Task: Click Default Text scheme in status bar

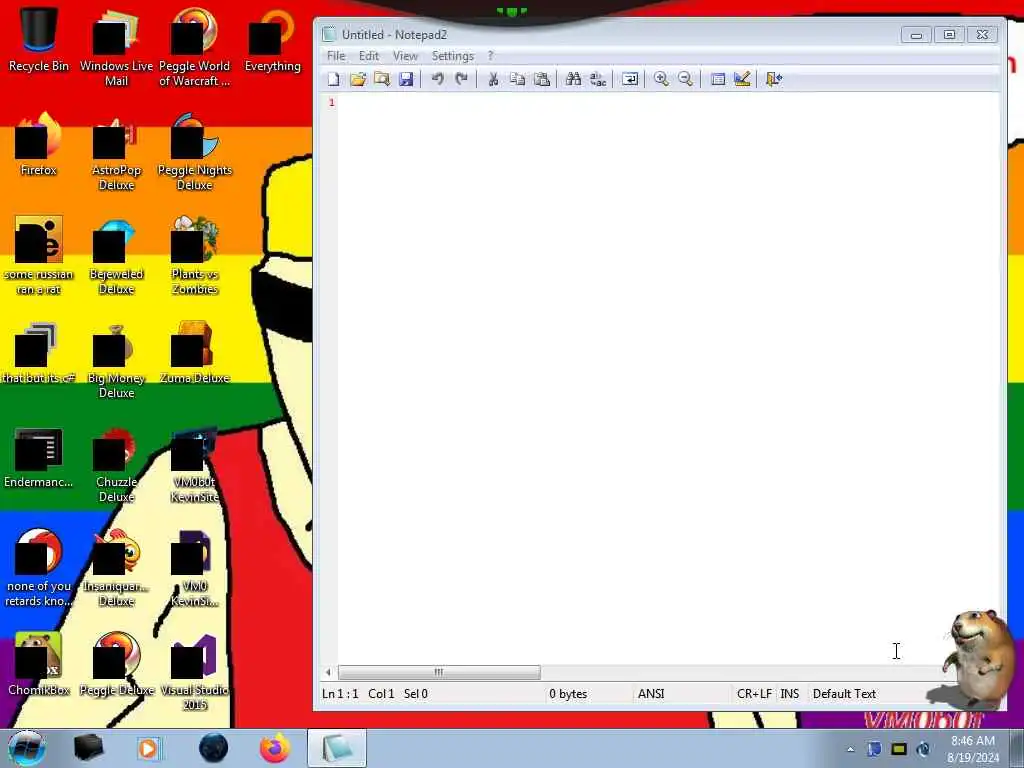Action: [844, 694]
